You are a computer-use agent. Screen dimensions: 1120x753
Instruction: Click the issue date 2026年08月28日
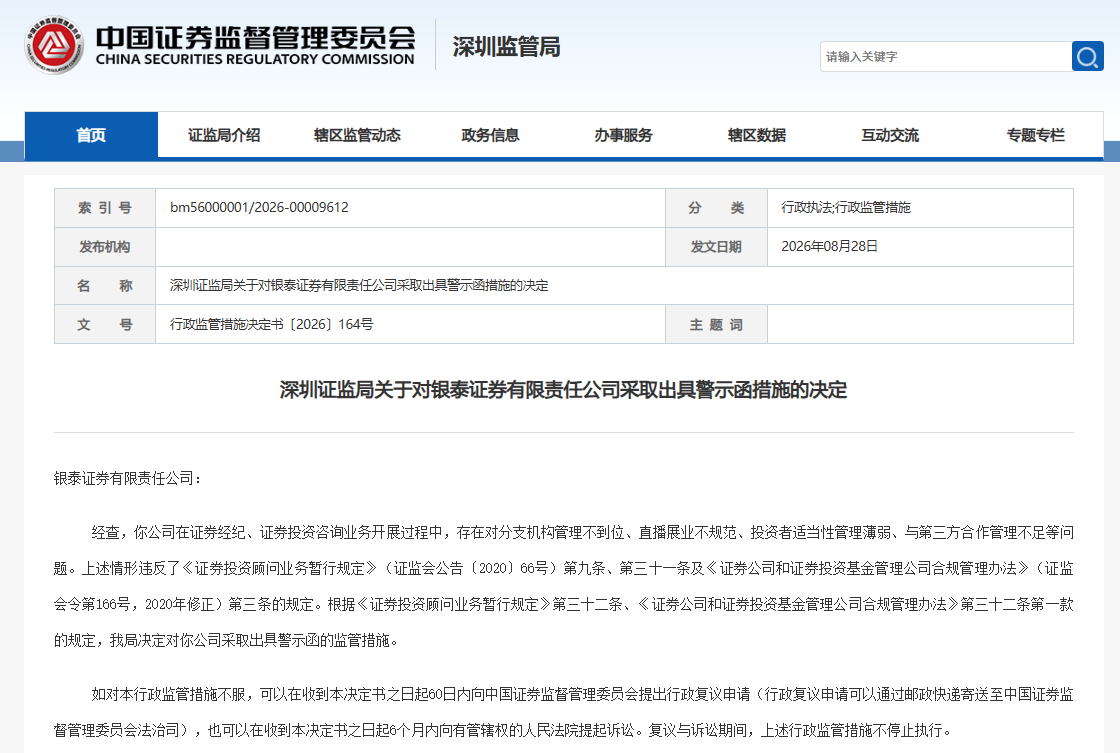tap(829, 246)
